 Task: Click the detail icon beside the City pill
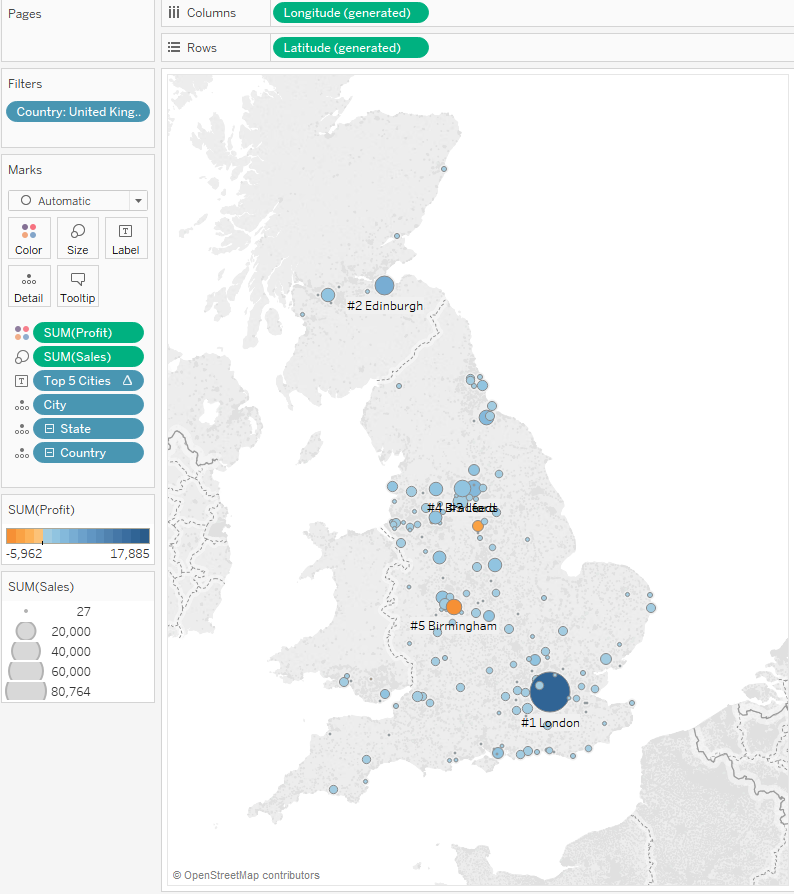(20, 404)
